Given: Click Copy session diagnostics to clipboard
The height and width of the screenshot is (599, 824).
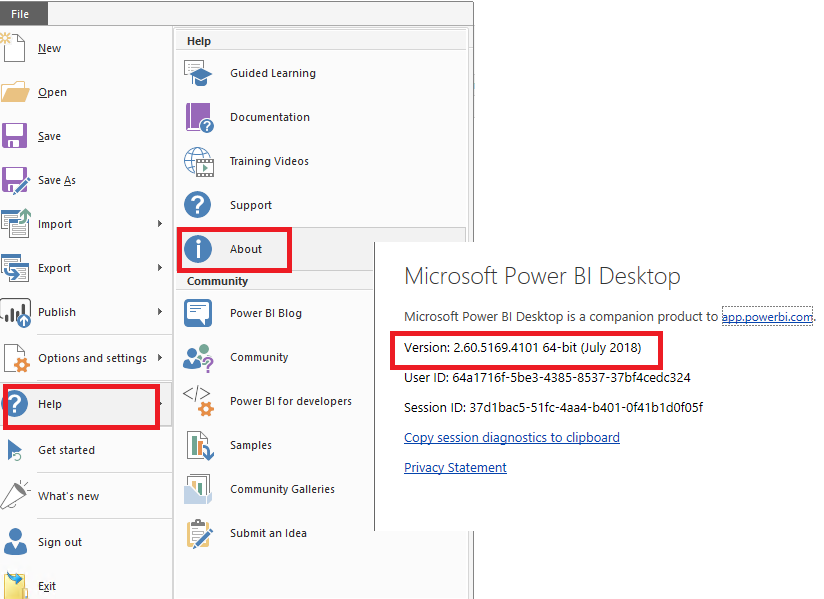Looking at the screenshot, I should [x=512, y=438].
